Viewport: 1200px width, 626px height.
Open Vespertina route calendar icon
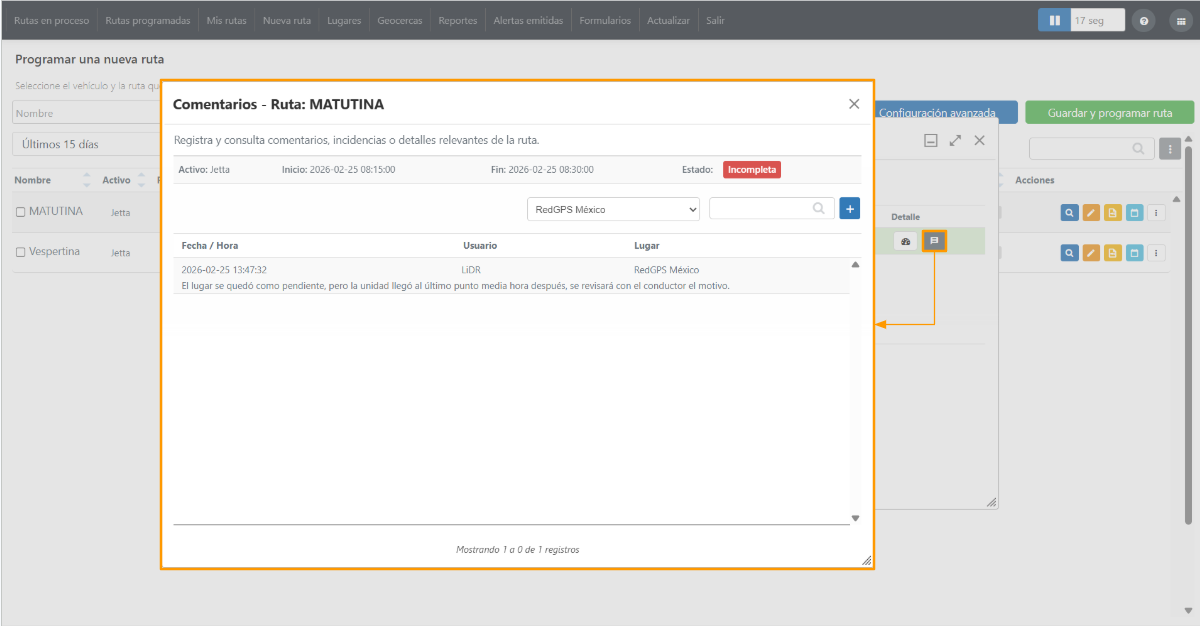(1135, 252)
